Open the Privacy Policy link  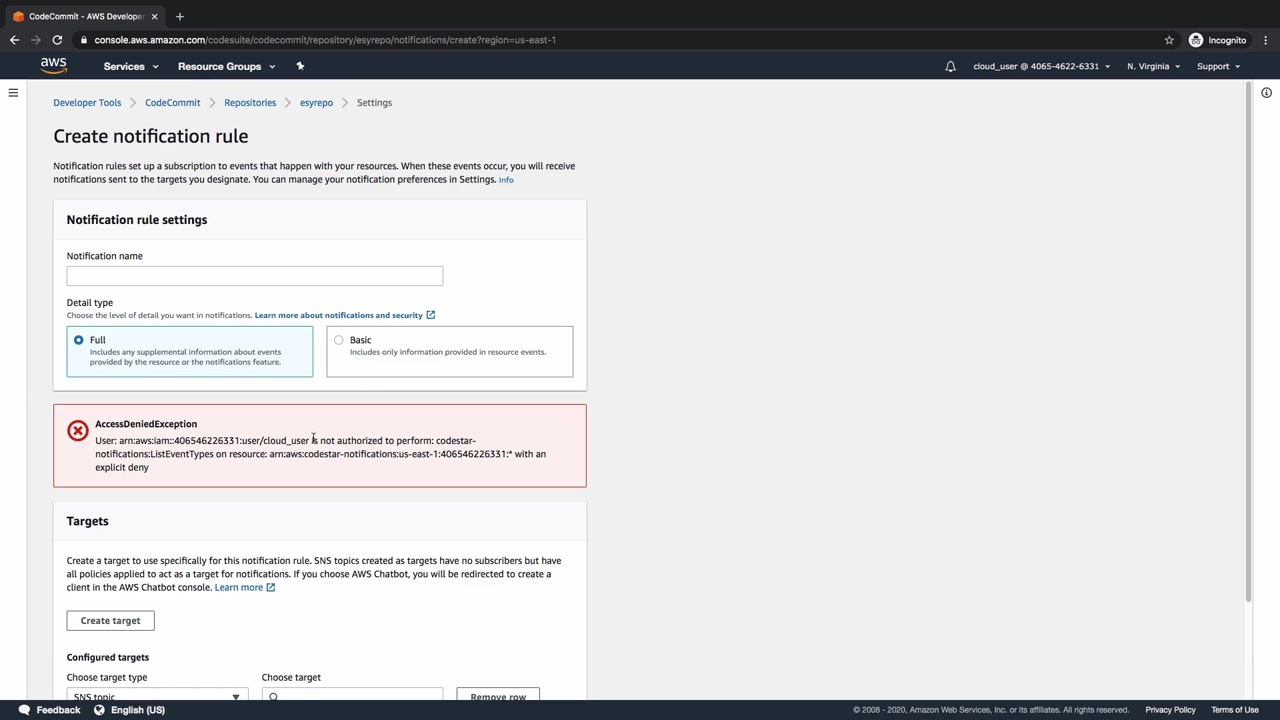tap(1170, 710)
